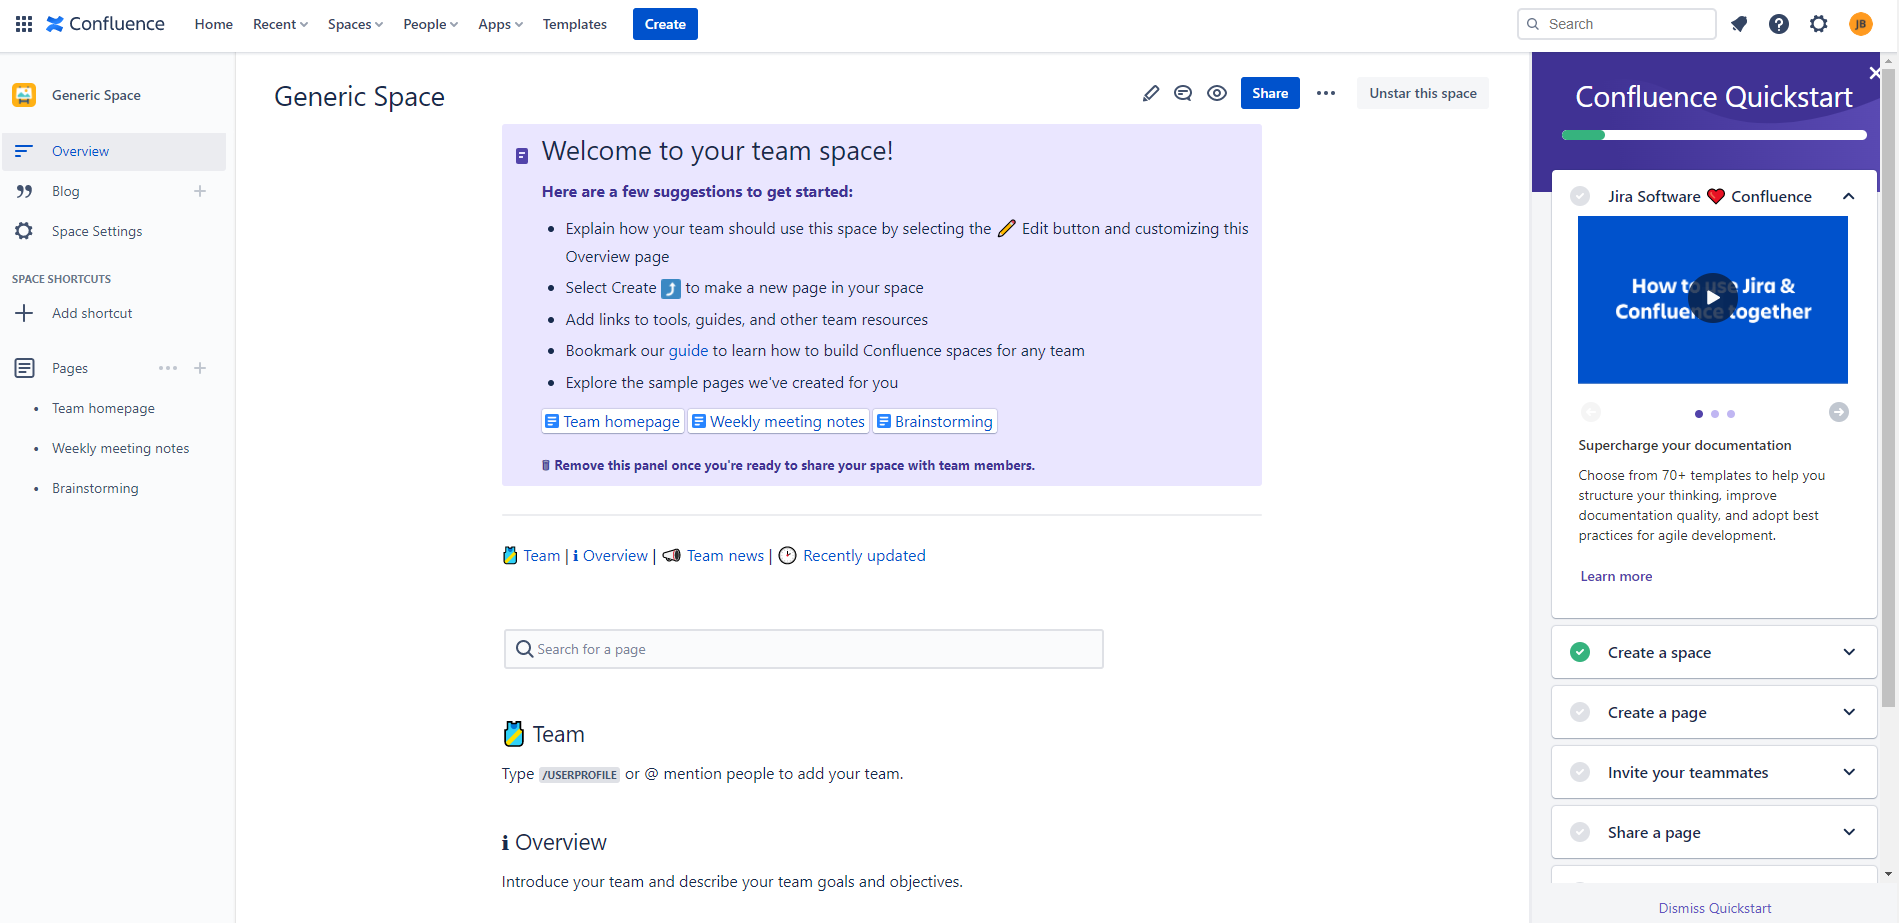Viewport: 1899px width, 923px height.
Task: Open the Atlassian app switcher grid
Action: coord(22,23)
